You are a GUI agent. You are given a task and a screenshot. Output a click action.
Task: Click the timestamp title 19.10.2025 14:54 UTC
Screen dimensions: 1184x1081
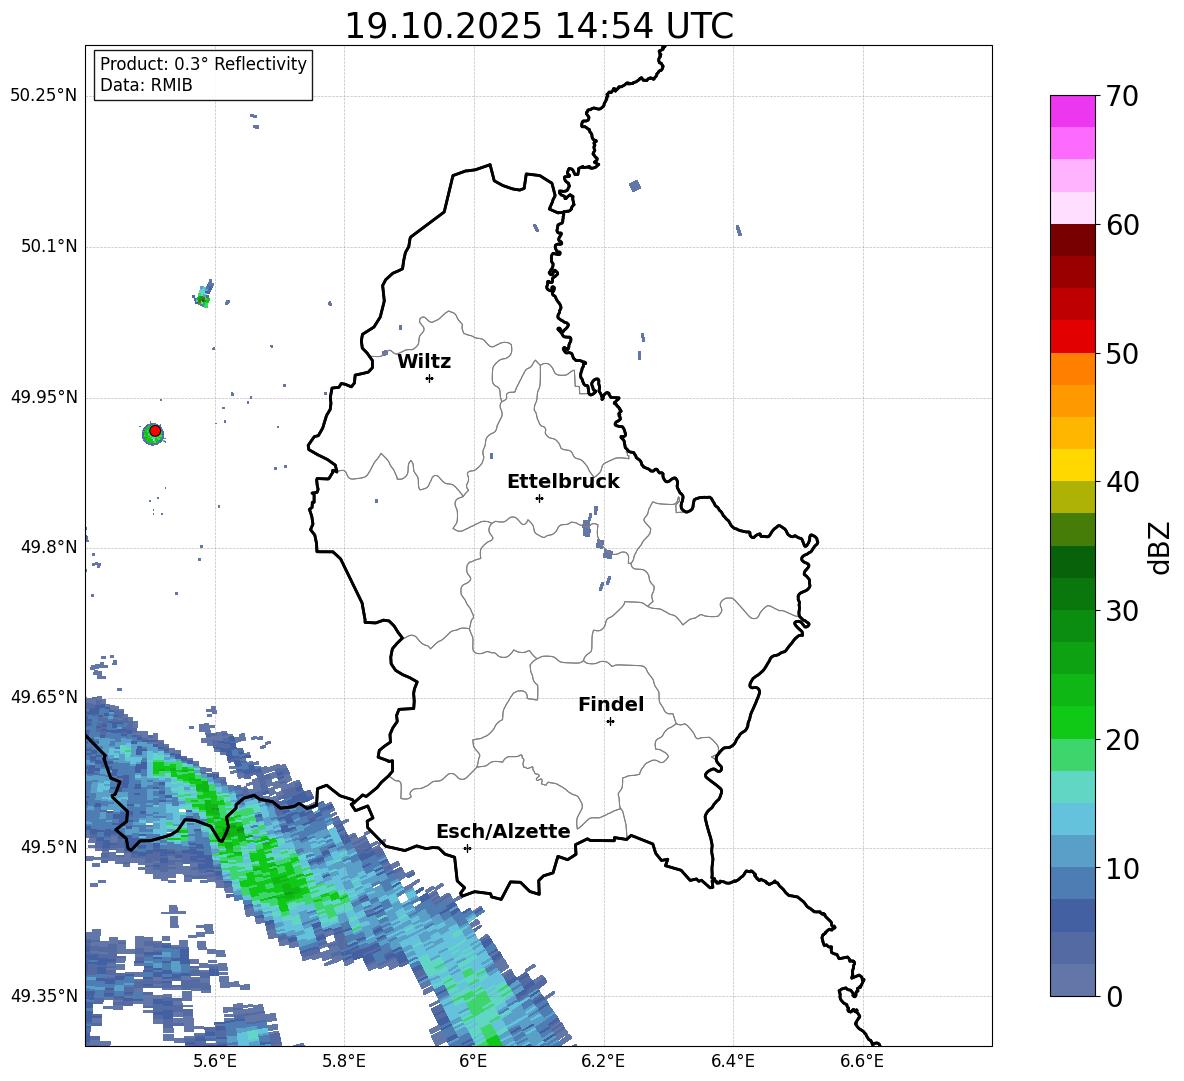tap(538, 26)
